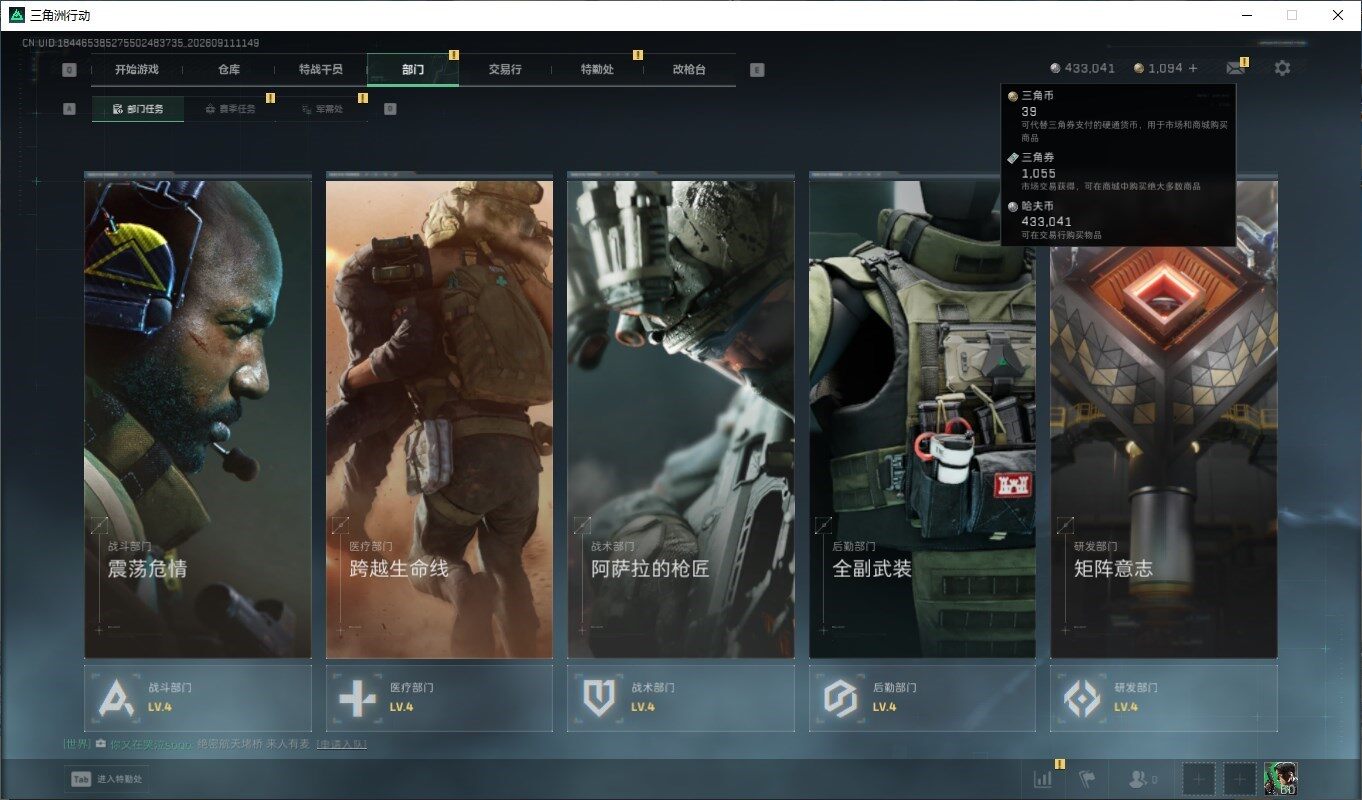Open the settings gear icon
The height and width of the screenshot is (800, 1362).
(x=1282, y=68)
